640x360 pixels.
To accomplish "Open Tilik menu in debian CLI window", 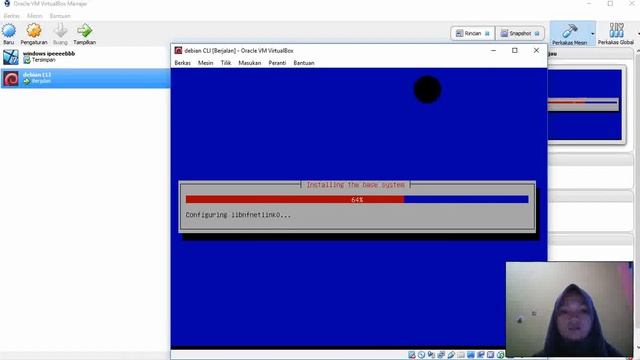I will [x=226, y=63].
